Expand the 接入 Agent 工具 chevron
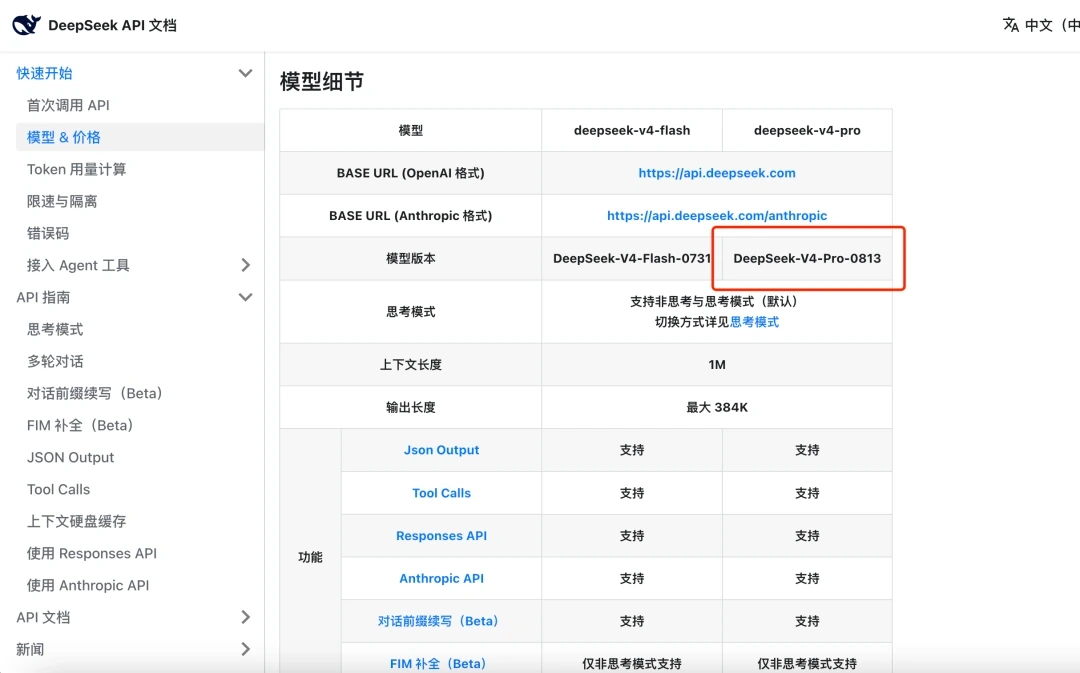Viewport: 1080px width, 673px height. (x=245, y=265)
